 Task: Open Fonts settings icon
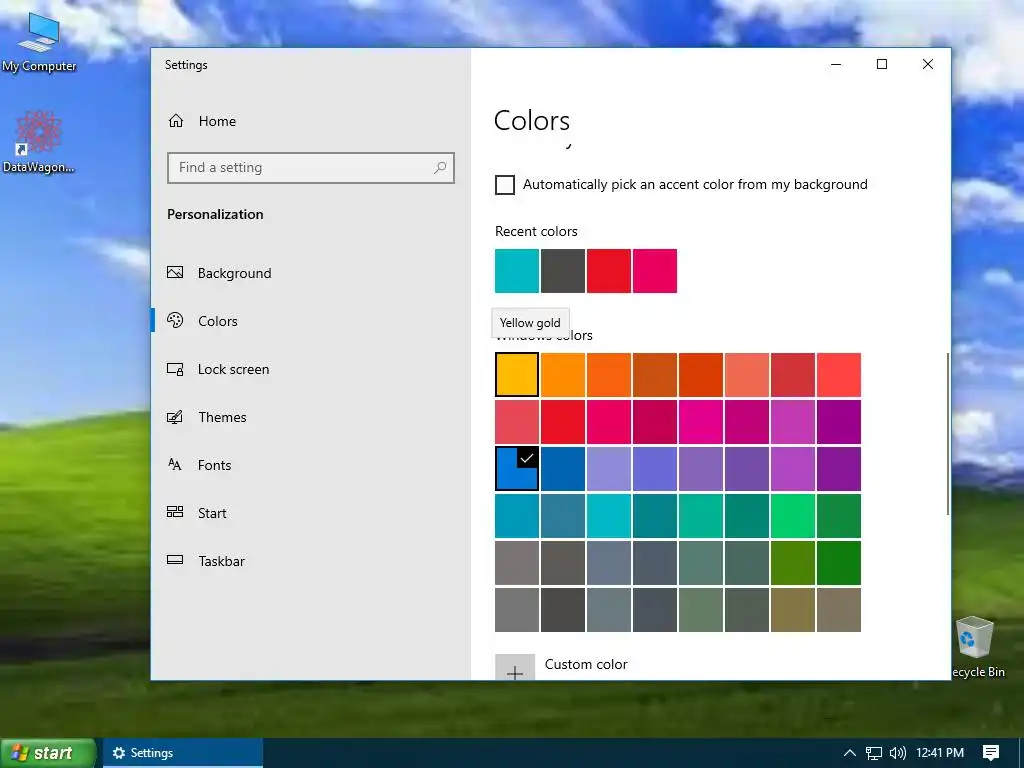coord(175,464)
